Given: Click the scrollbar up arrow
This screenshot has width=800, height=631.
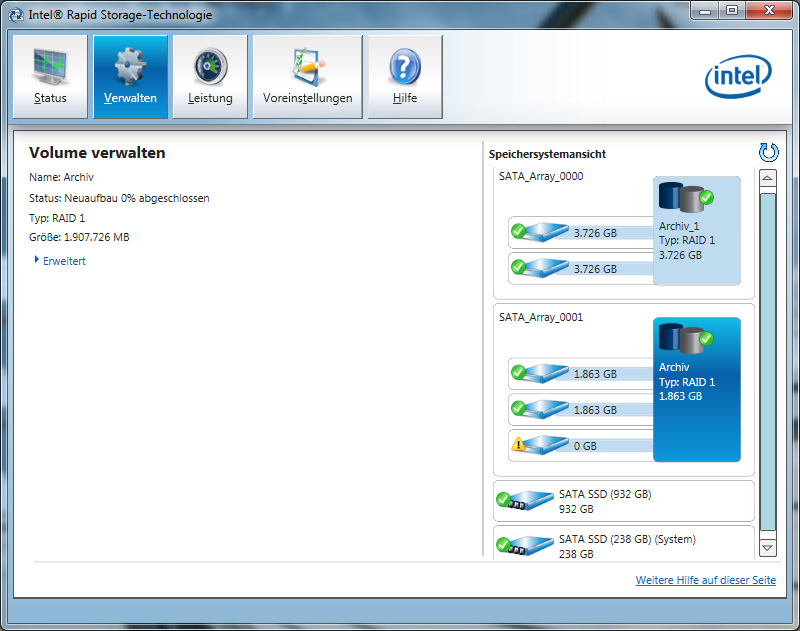Looking at the screenshot, I should [768, 178].
